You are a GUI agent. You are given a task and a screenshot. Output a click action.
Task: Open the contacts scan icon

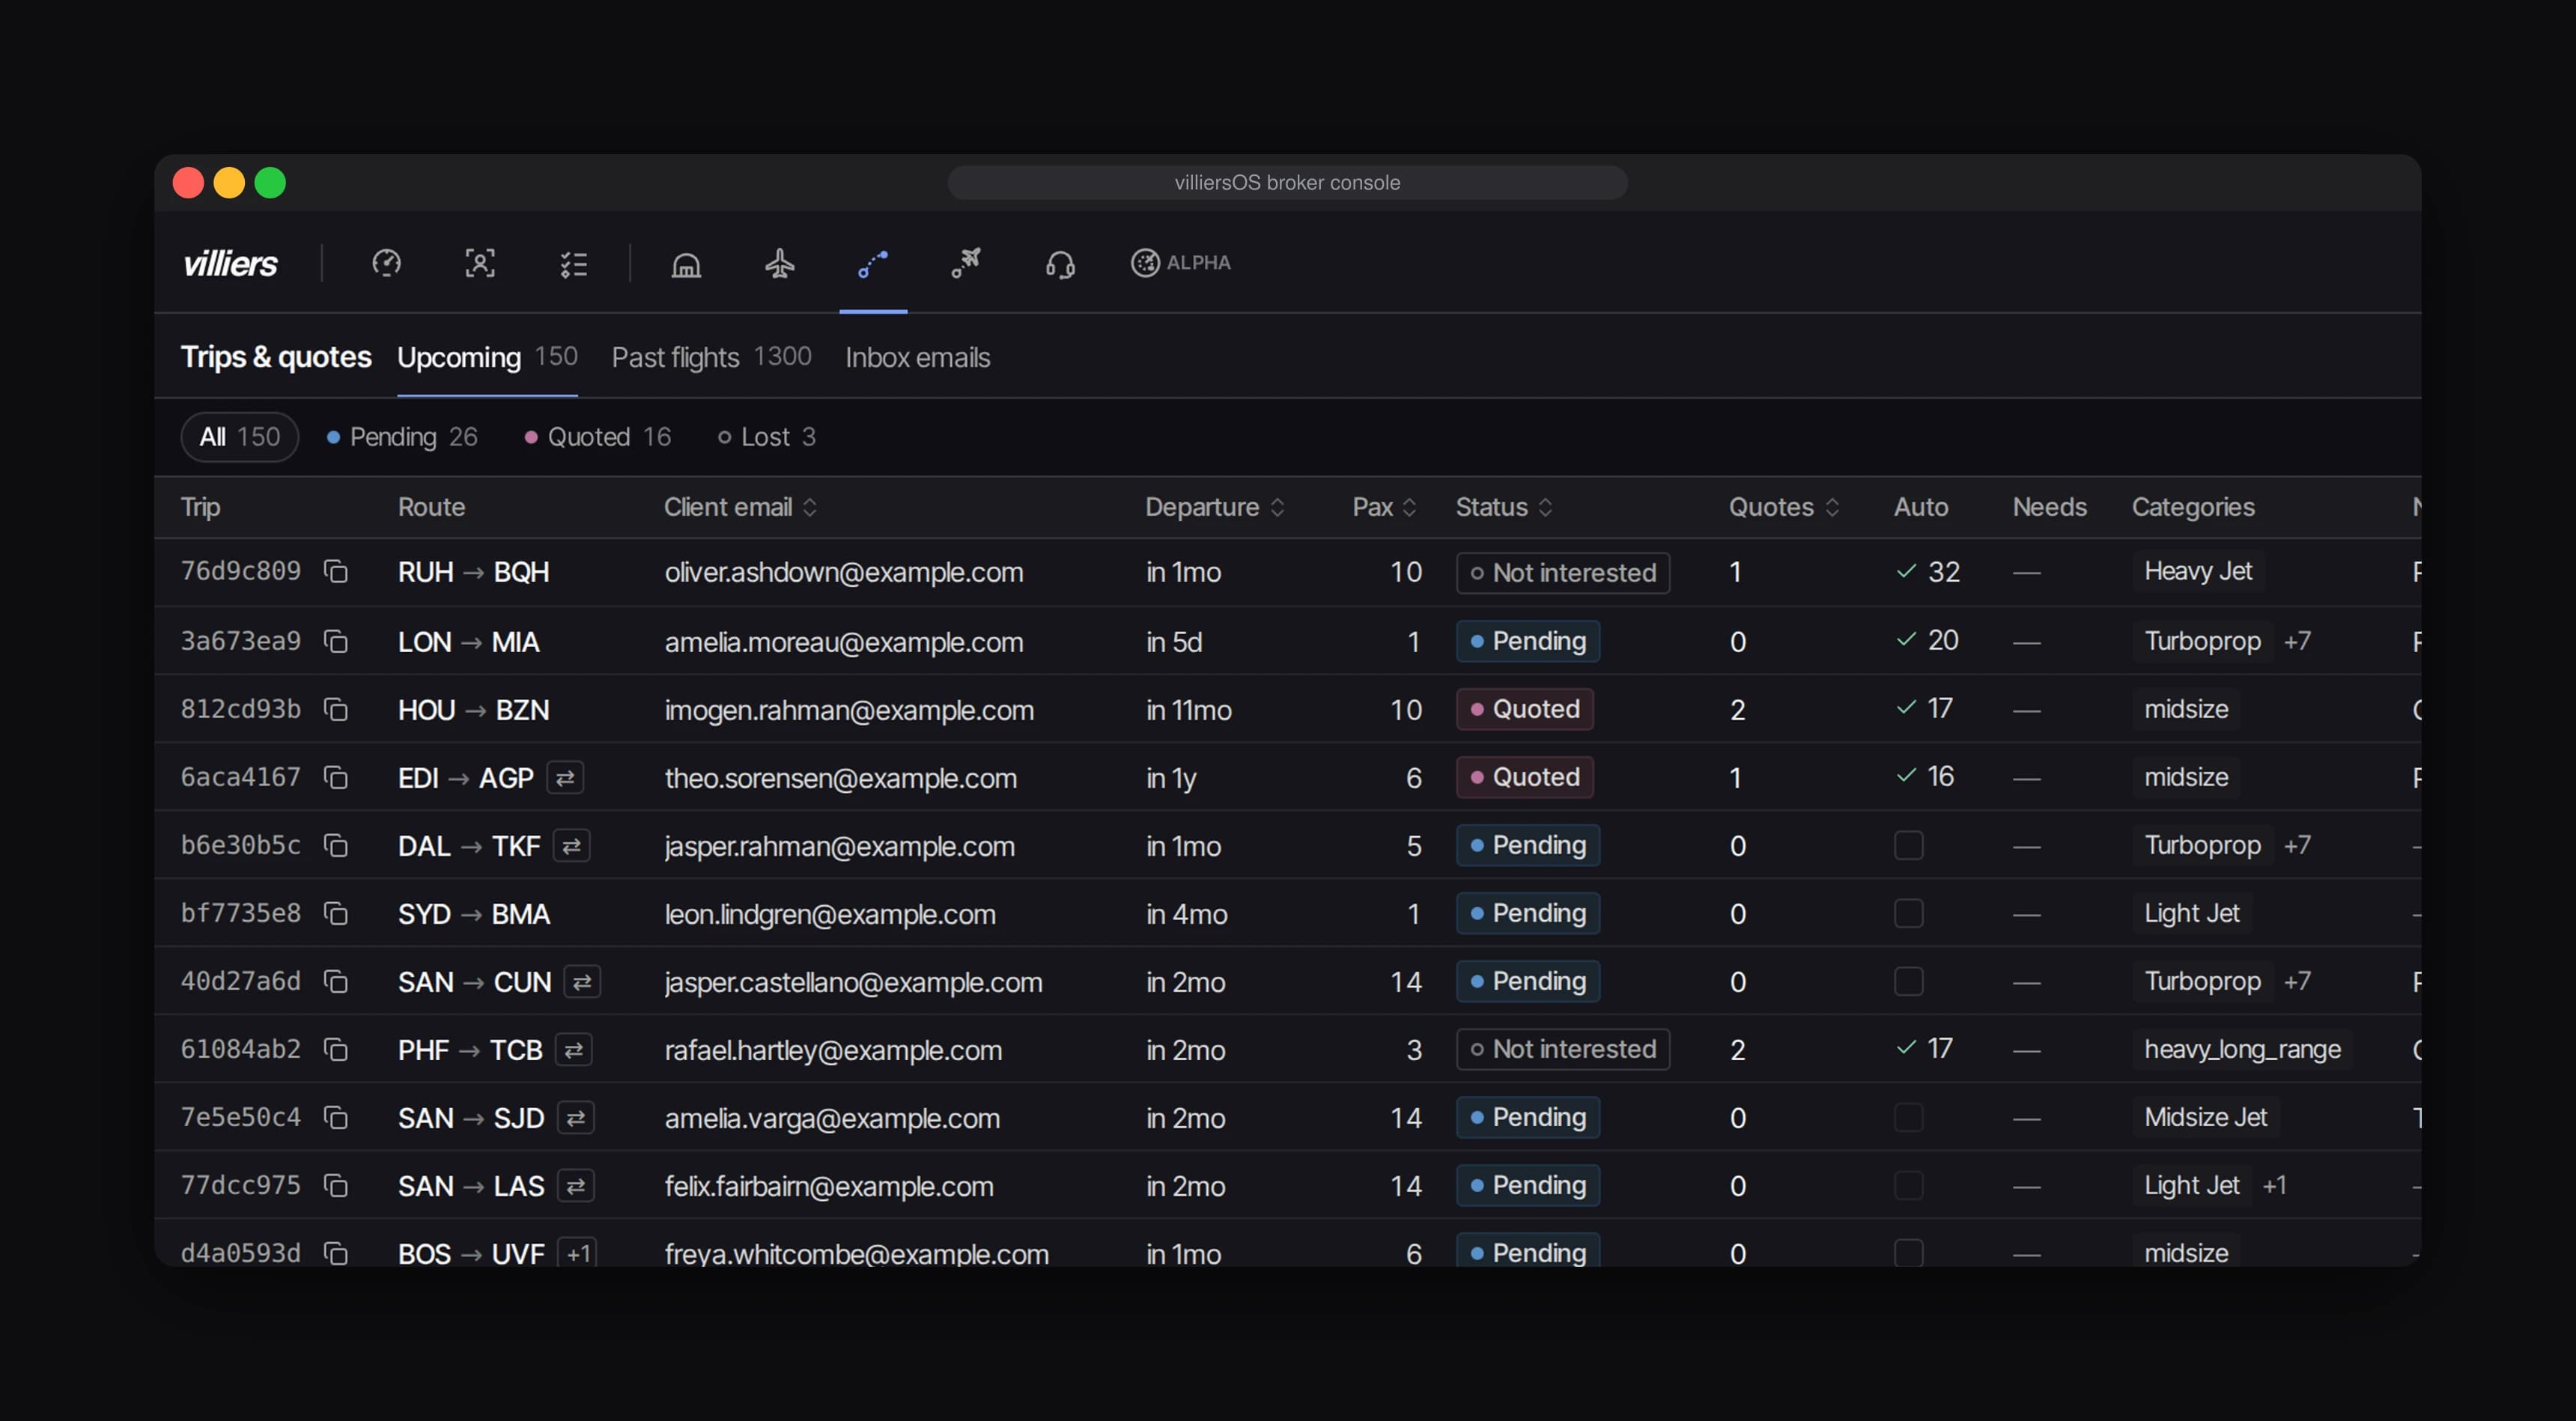pos(480,263)
